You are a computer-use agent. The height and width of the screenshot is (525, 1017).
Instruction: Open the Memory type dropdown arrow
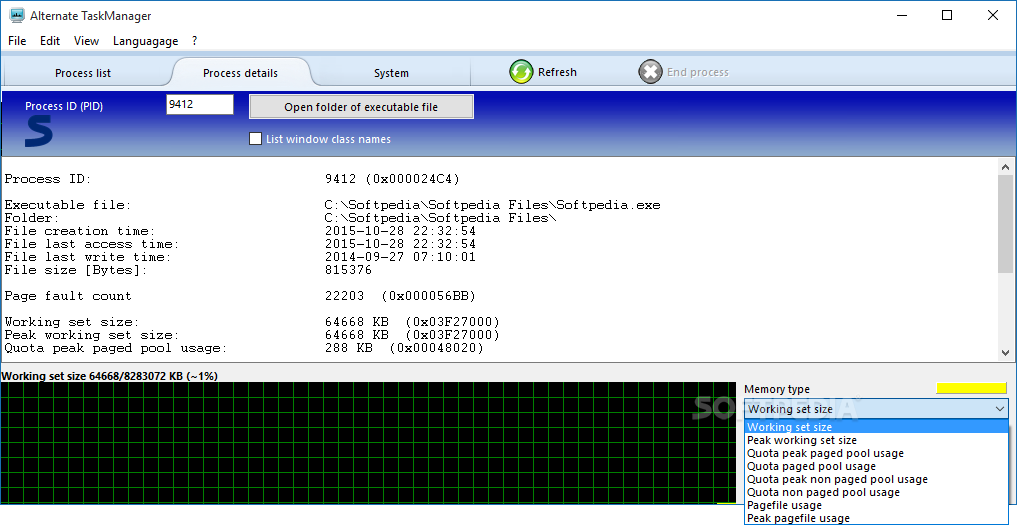point(999,409)
